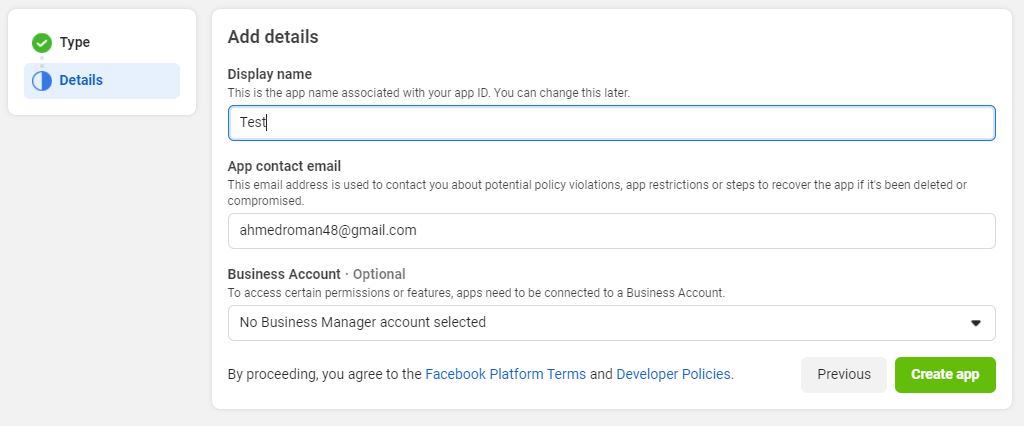
Task: Click the 'Optional' text next to Business Account
Action: pos(378,274)
